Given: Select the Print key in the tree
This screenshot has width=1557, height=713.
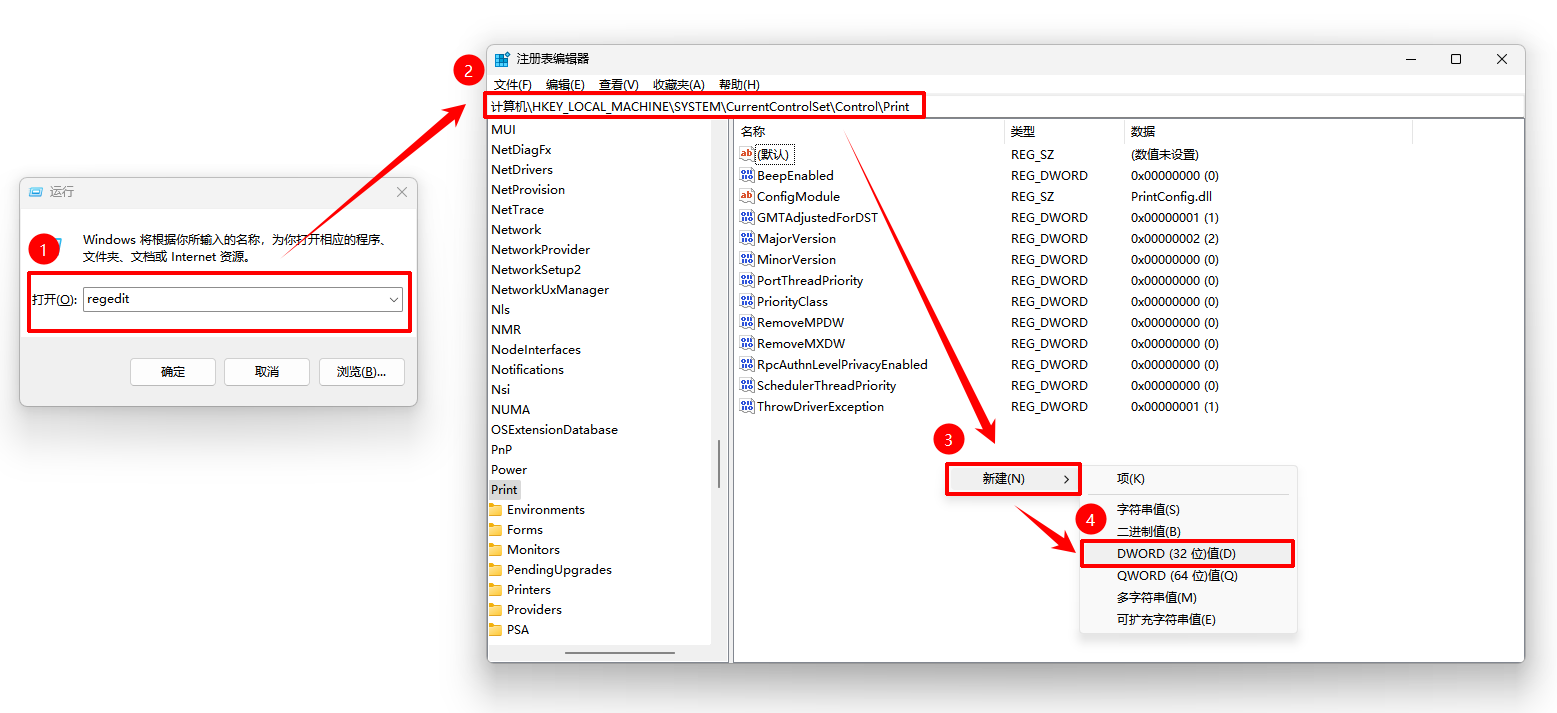Looking at the screenshot, I should coord(504,489).
